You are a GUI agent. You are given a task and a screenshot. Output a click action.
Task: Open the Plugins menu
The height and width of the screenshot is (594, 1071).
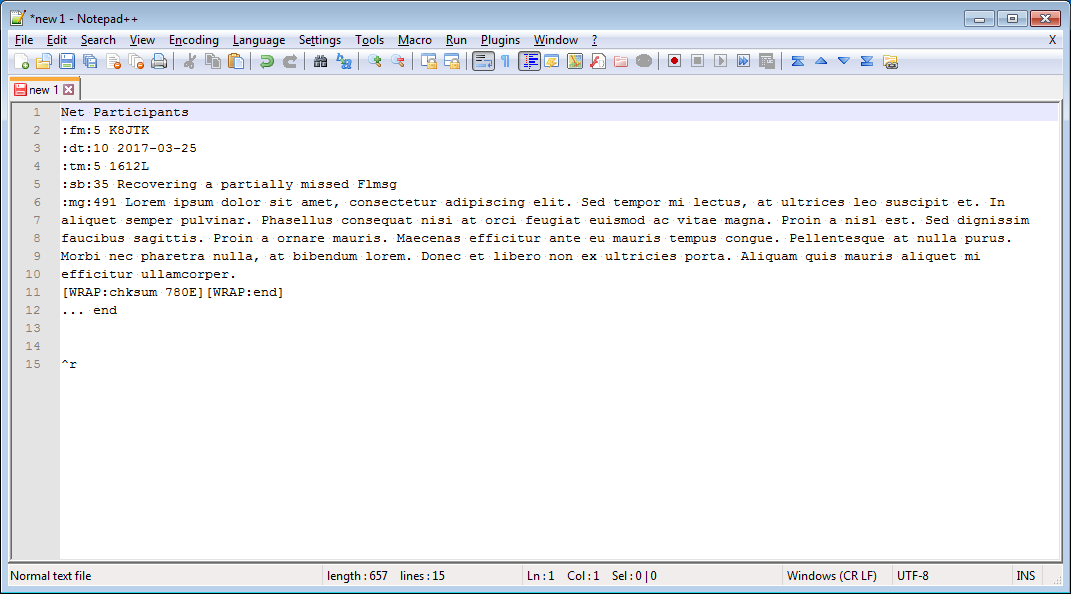click(500, 40)
